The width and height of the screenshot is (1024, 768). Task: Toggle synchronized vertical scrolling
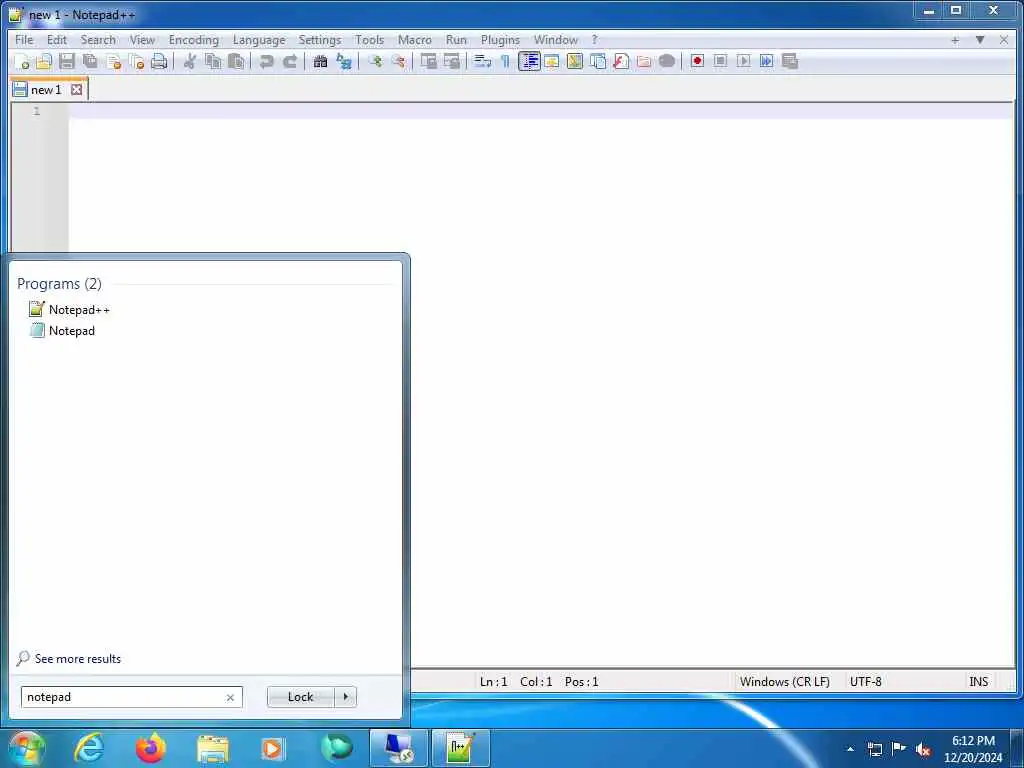[428, 61]
